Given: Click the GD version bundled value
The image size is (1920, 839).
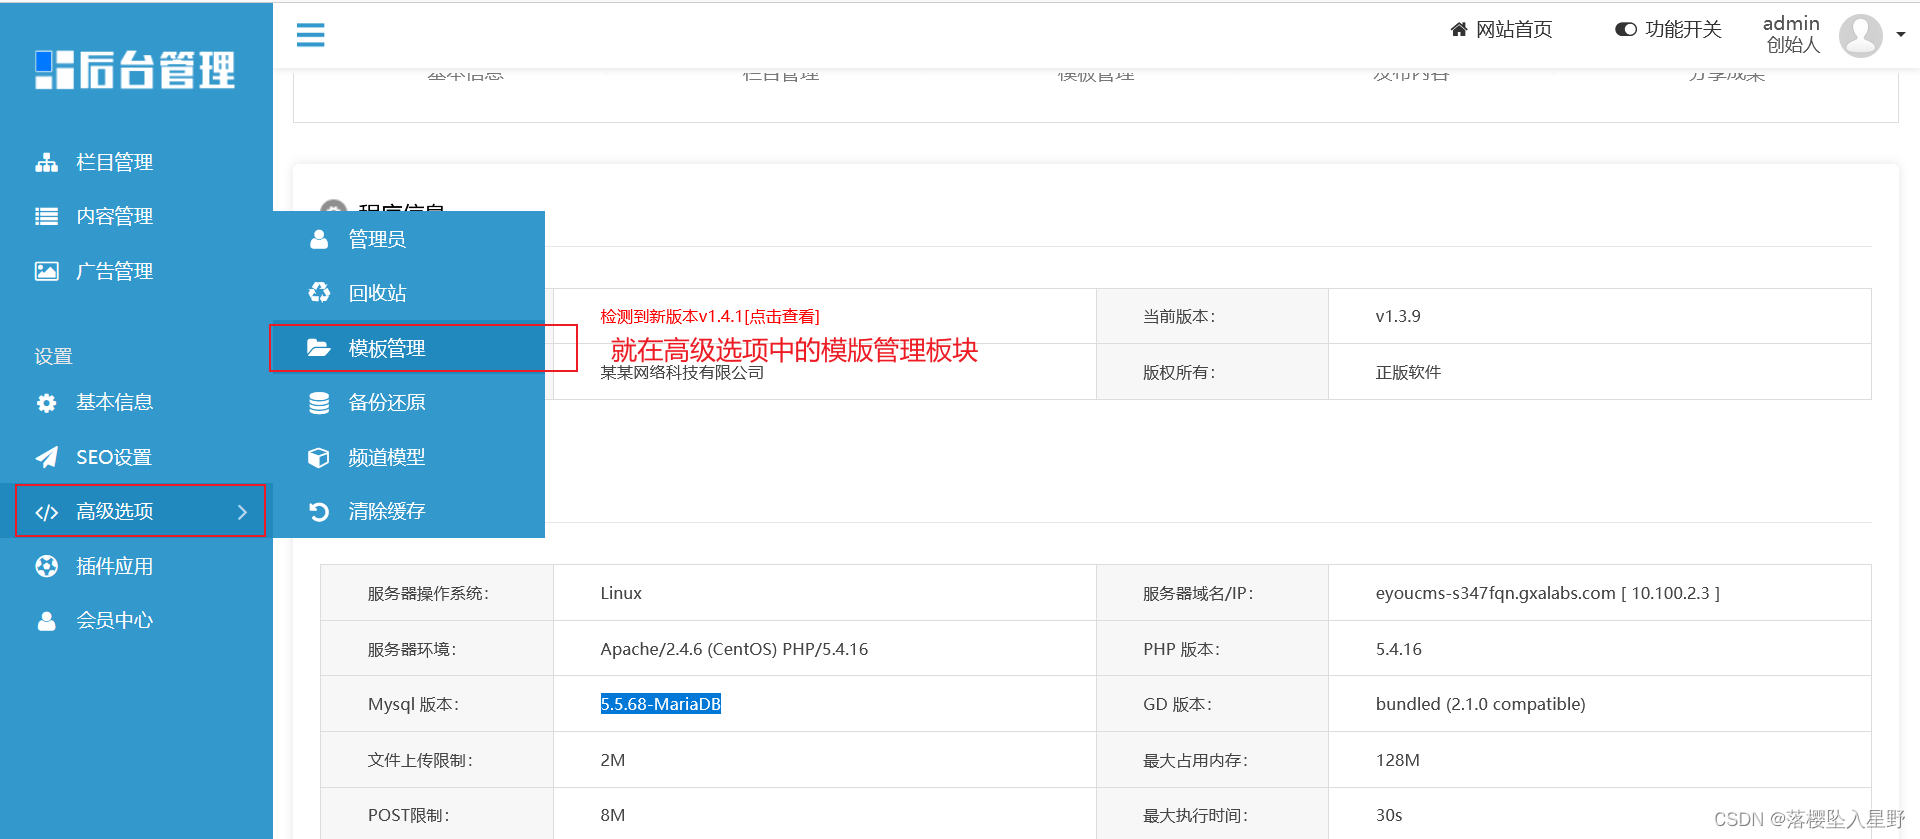Looking at the screenshot, I should coord(1480,704).
